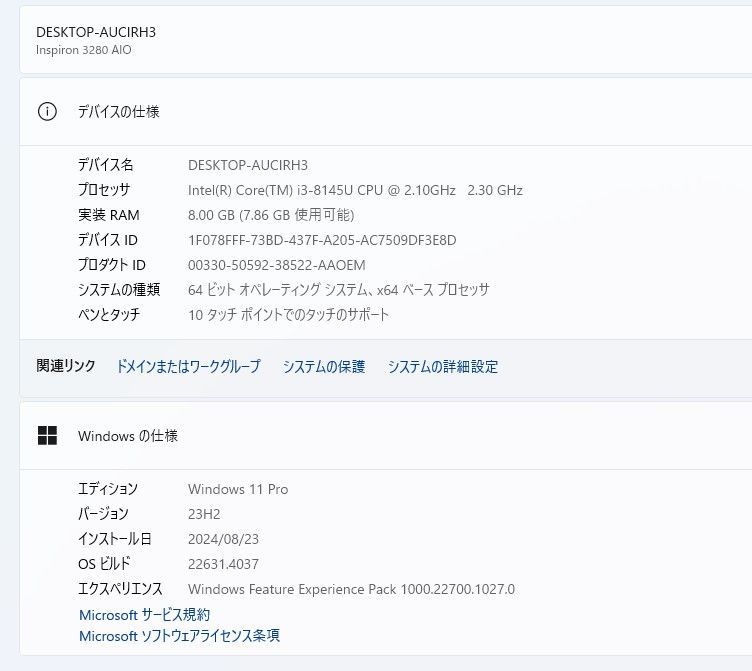This screenshot has height=671, width=752.
Task: Click the バージョン label
Action: [103, 514]
